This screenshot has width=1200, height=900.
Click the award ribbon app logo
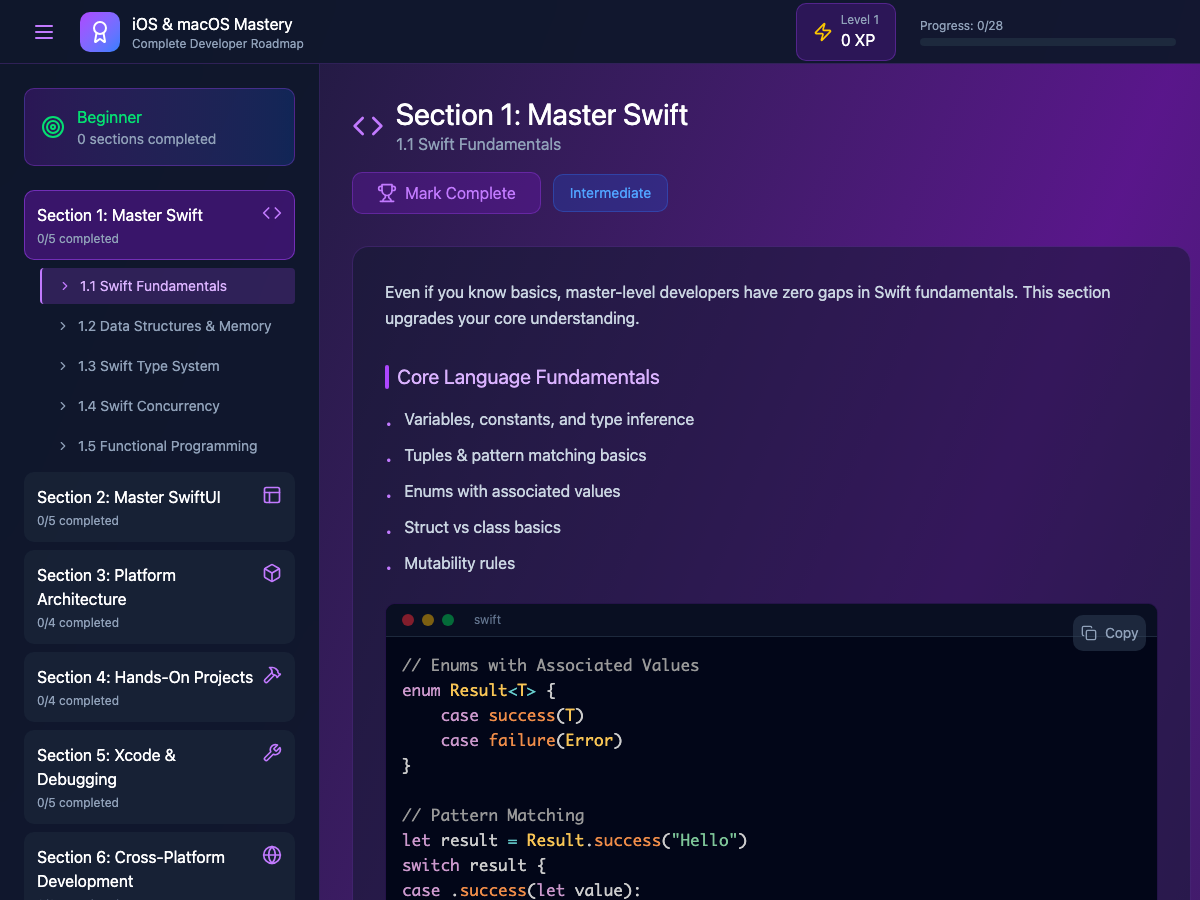[x=100, y=32]
